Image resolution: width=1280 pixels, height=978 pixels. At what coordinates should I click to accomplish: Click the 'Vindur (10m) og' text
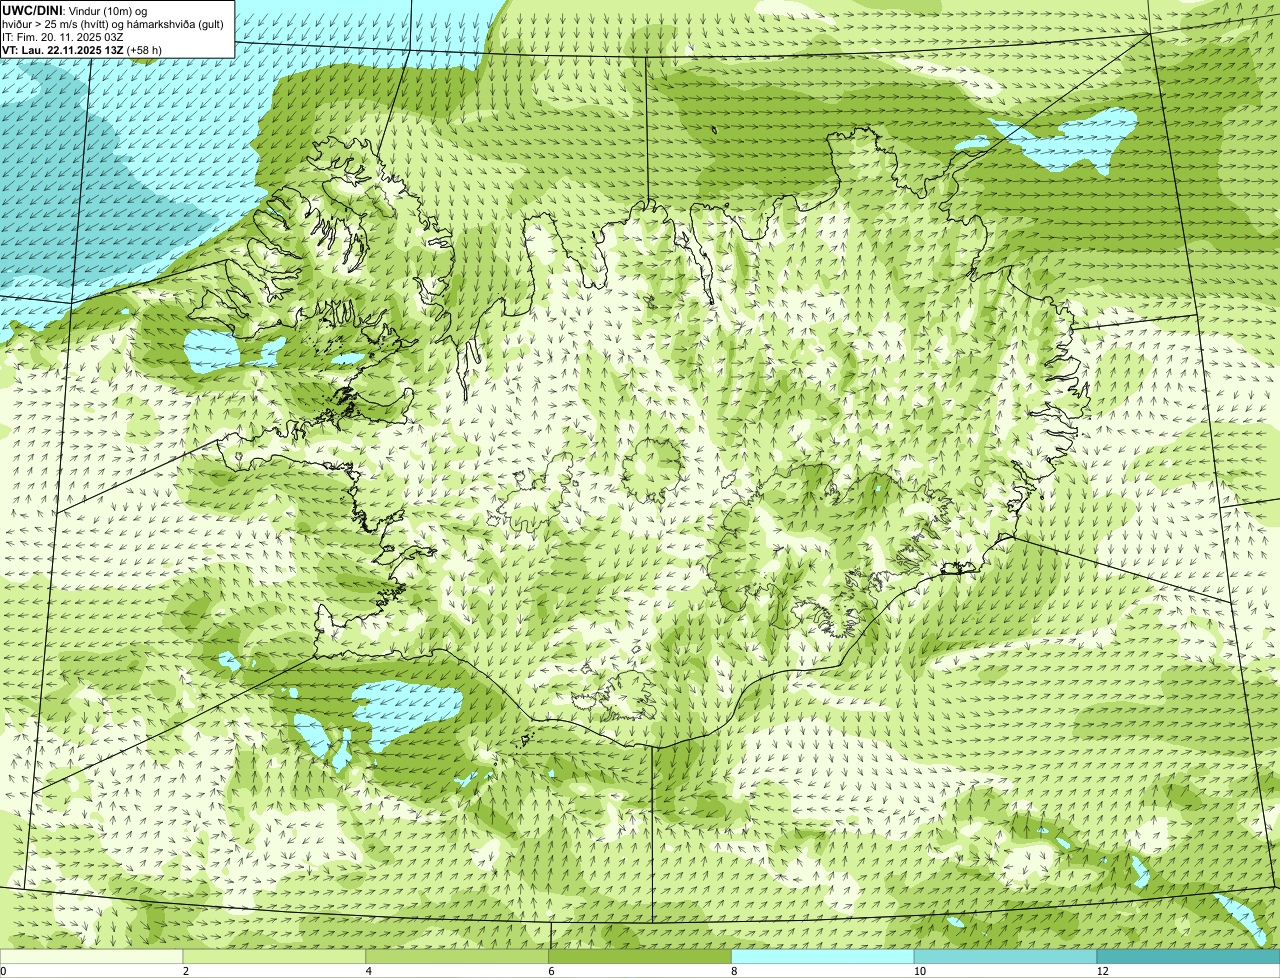click(x=108, y=10)
